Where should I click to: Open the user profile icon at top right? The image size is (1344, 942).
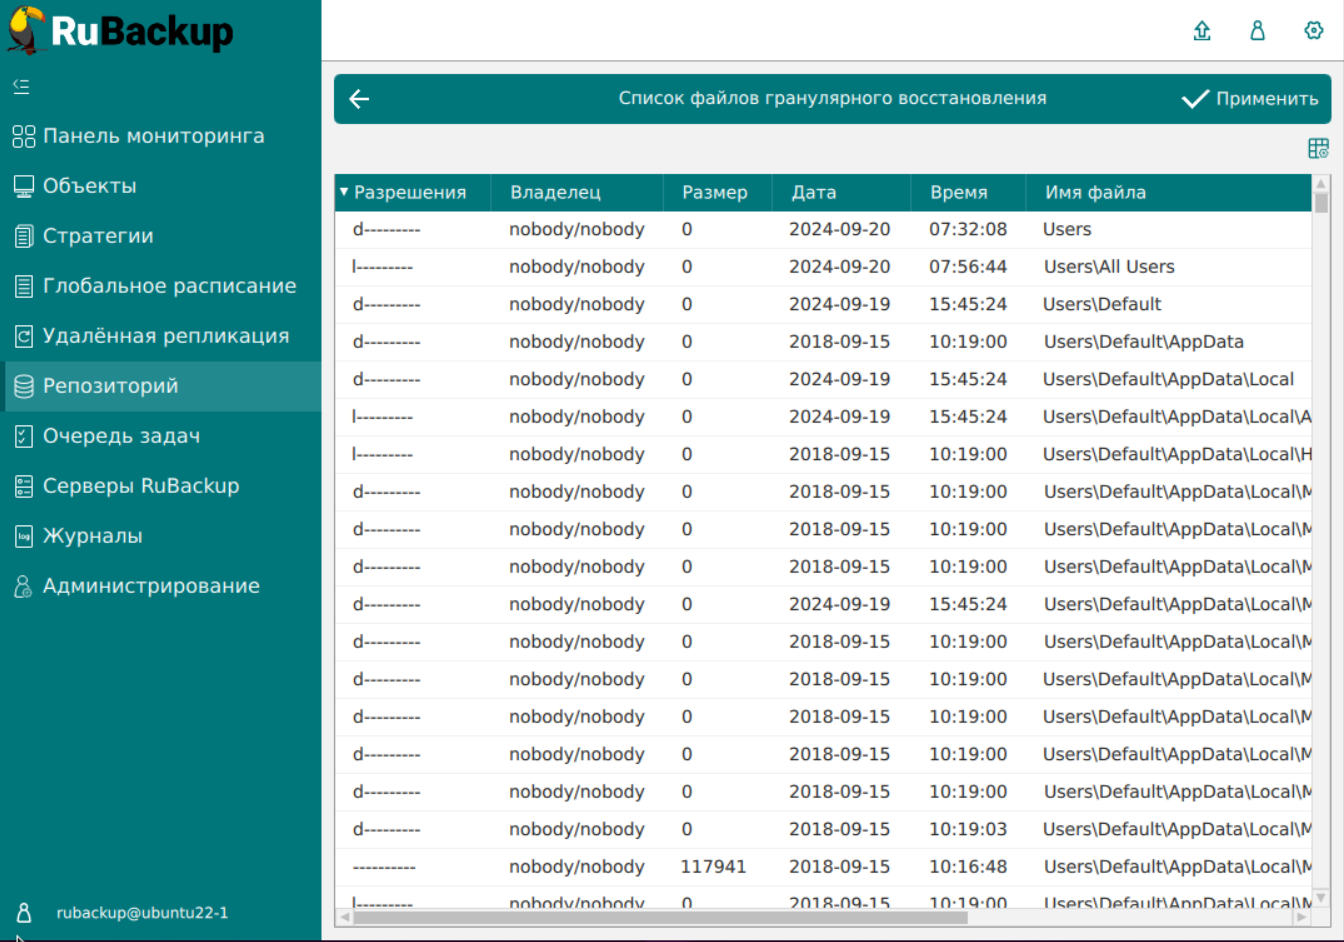tap(1258, 31)
